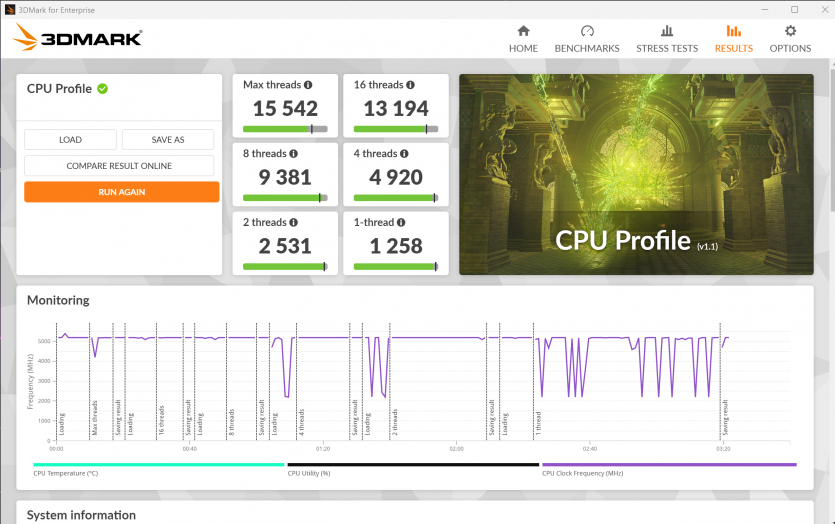
Task: Click info icon beside 8 threads
Action: click(293, 154)
